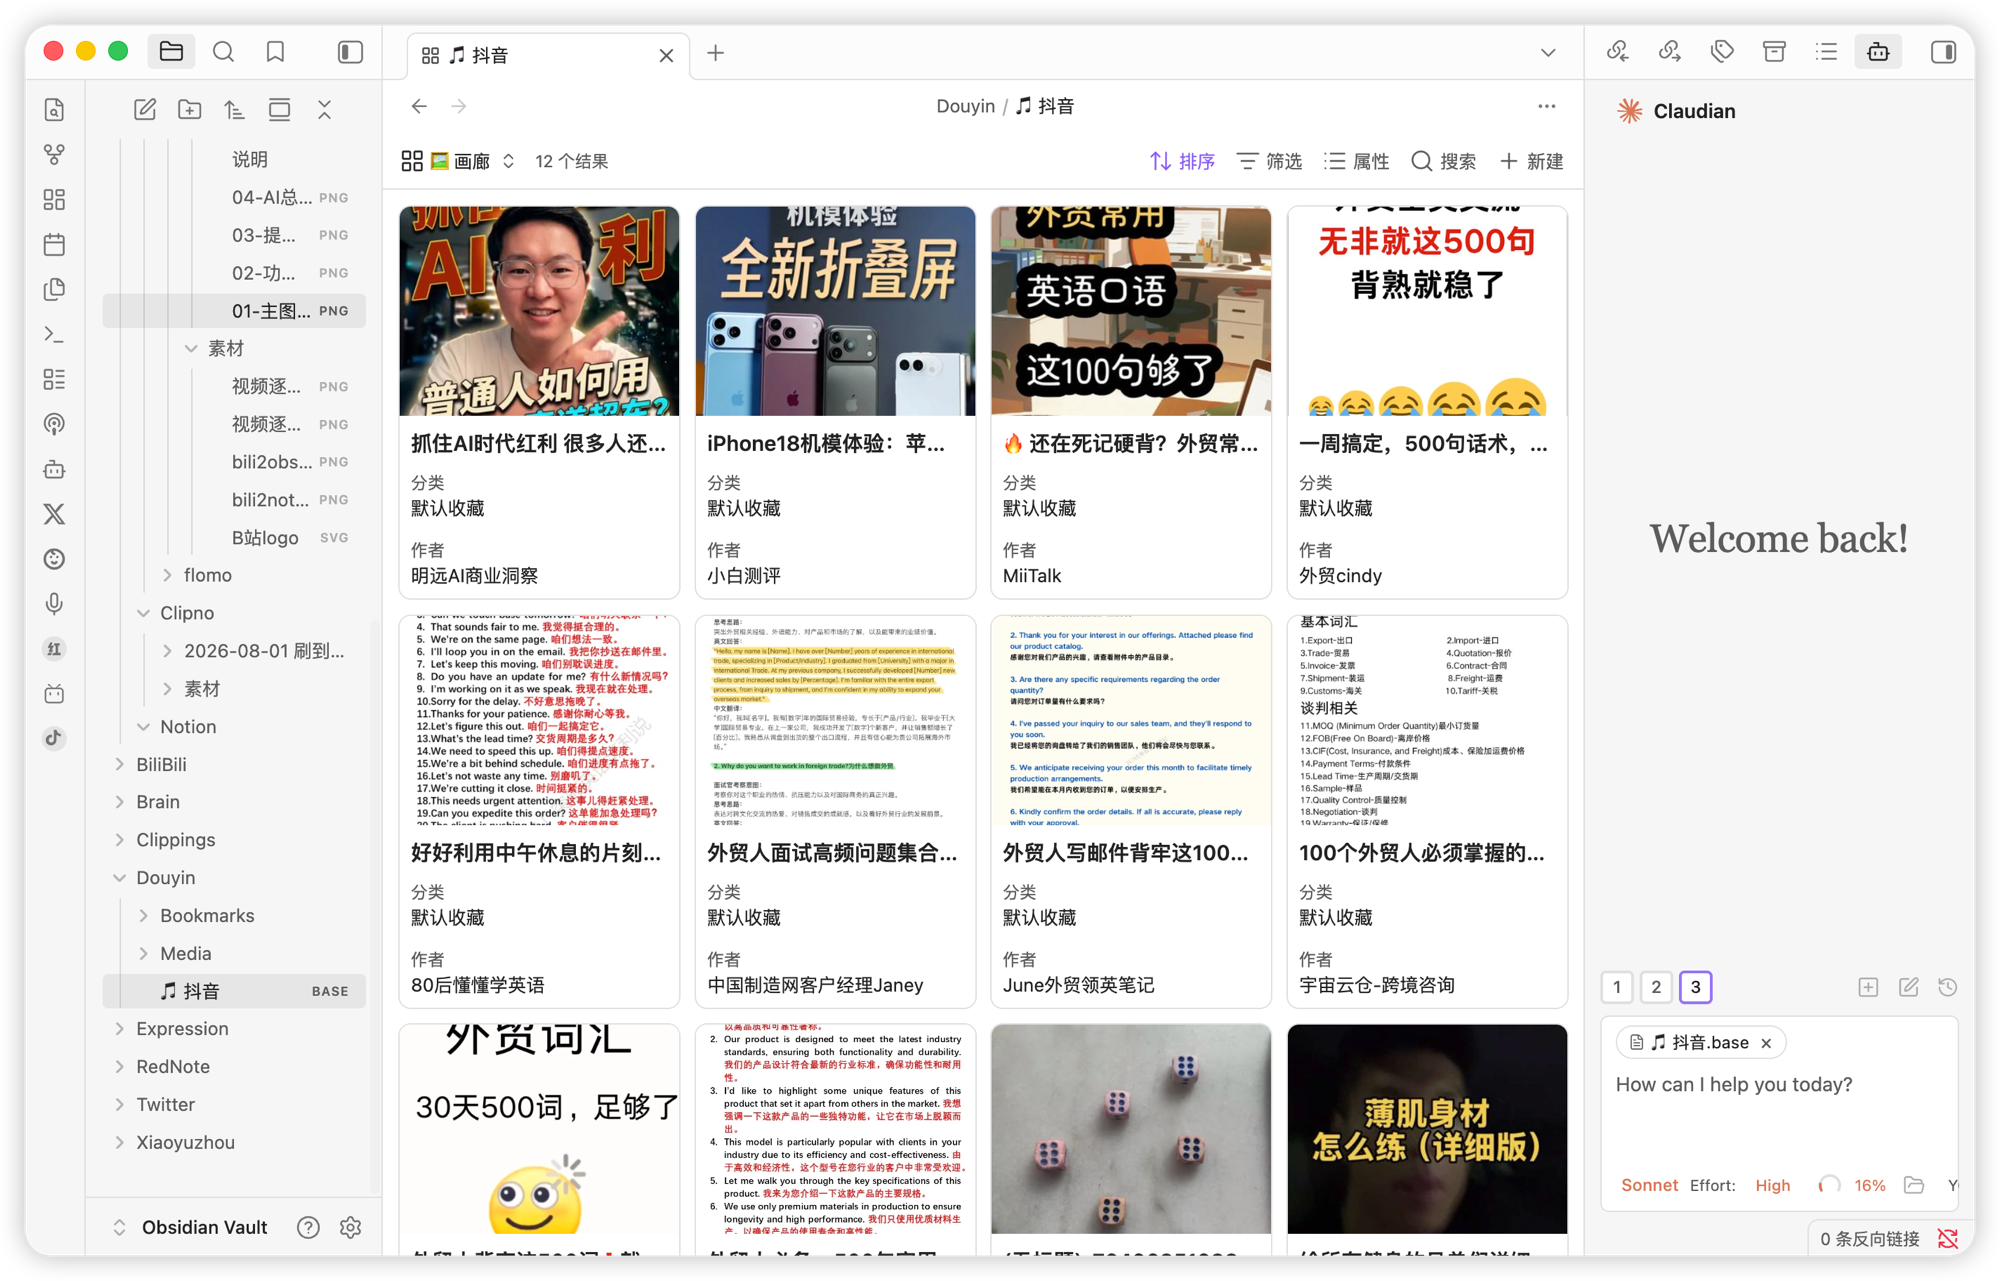Image resolution: width=2000 pixels, height=1281 pixels.
Task: Create a new folder in explorer
Action: click(x=190, y=110)
